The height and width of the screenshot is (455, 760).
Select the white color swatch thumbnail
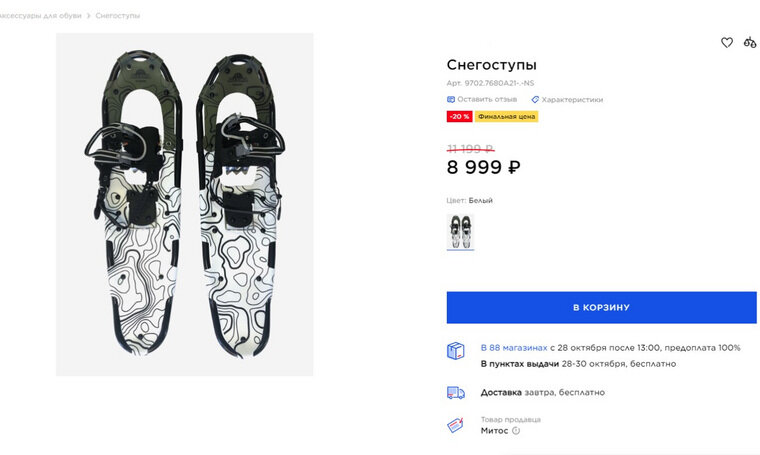pos(460,232)
